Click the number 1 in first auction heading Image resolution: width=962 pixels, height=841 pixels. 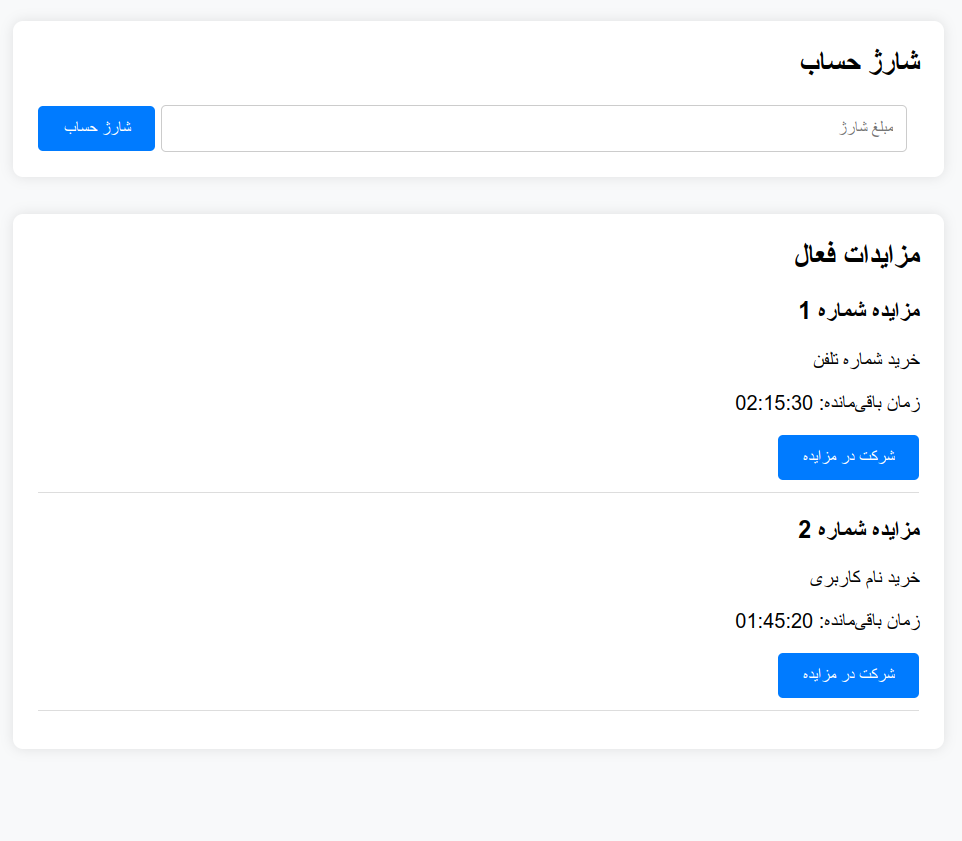pos(805,311)
